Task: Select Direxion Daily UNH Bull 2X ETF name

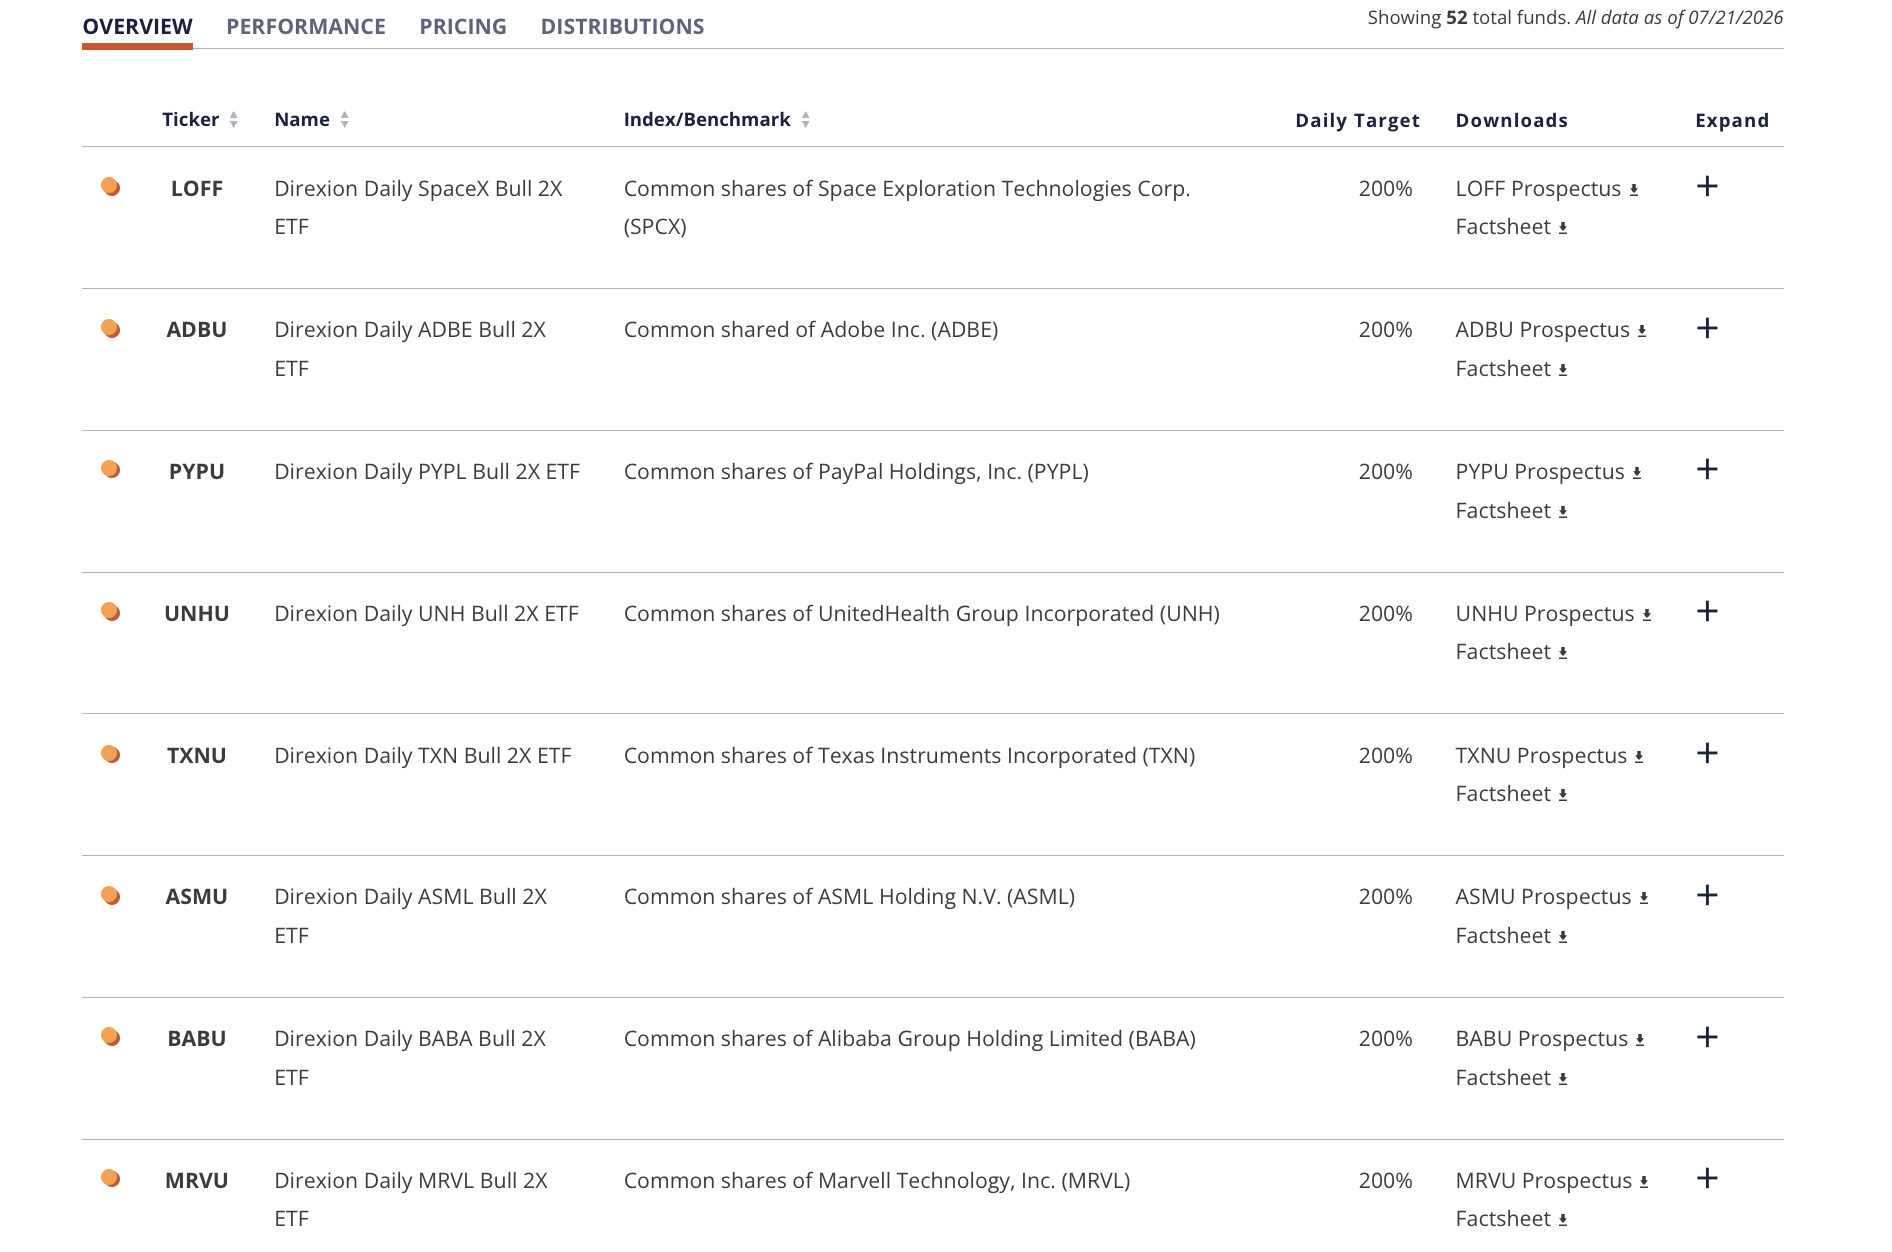Action: coord(427,614)
